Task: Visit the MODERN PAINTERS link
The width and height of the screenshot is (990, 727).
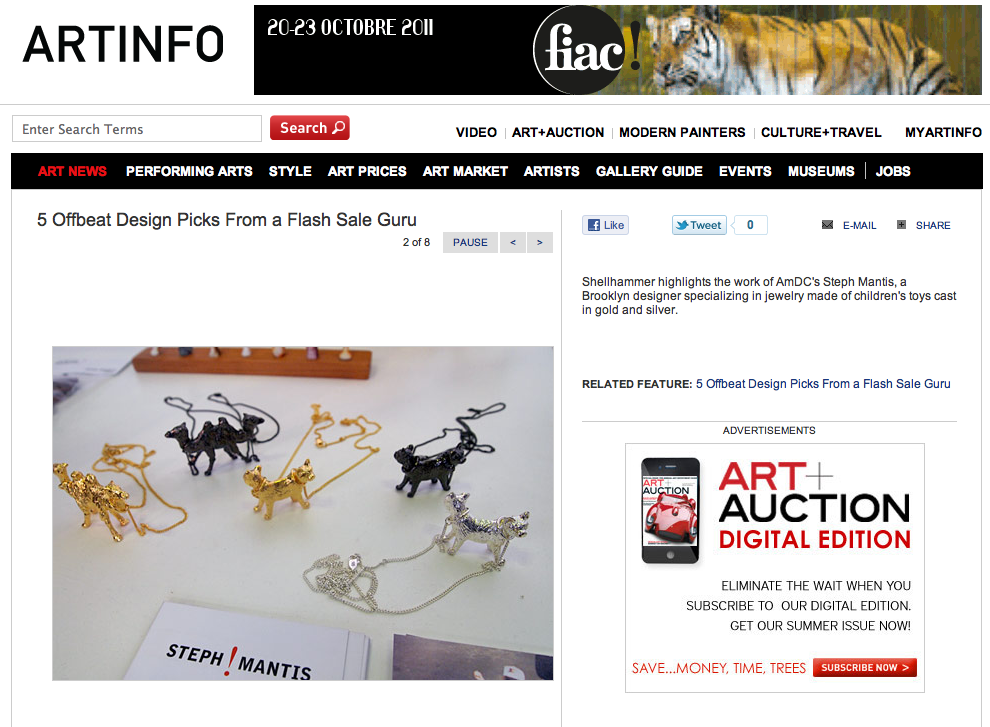Action: click(682, 133)
